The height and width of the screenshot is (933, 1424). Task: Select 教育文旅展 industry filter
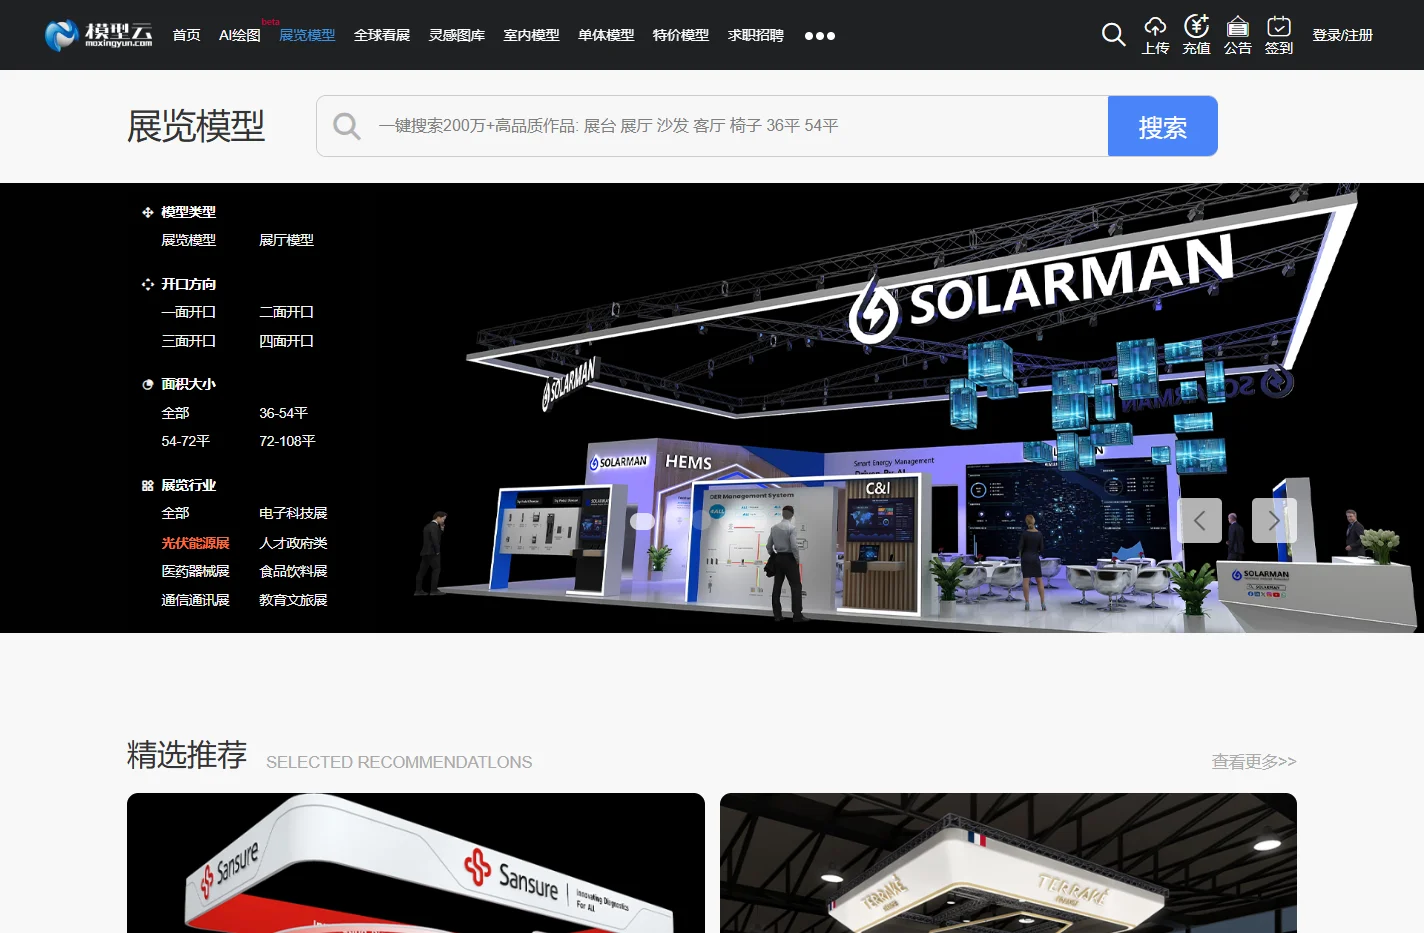coord(294,600)
